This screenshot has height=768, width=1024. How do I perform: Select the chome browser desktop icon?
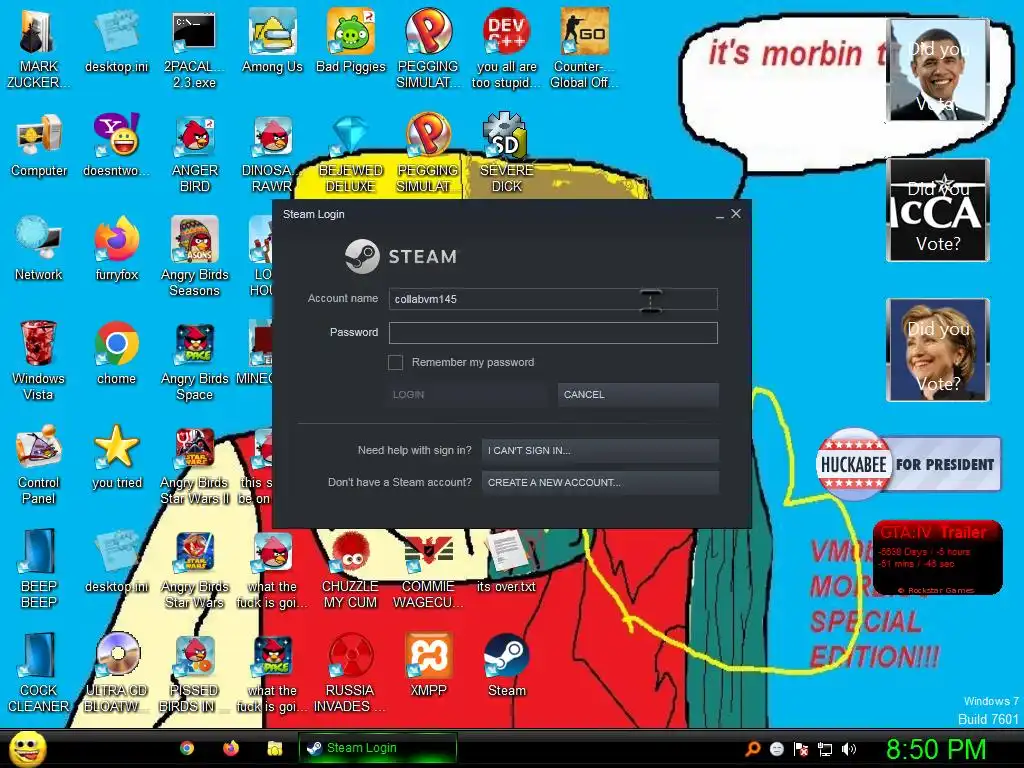pyautogui.click(x=116, y=353)
